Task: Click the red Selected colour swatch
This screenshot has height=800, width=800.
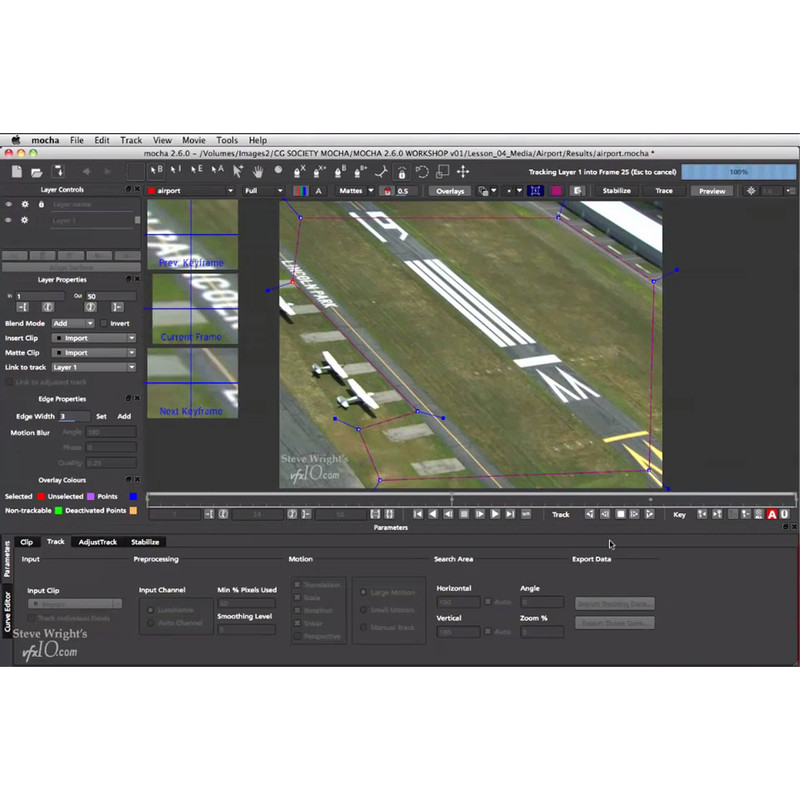Action: click(x=40, y=496)
